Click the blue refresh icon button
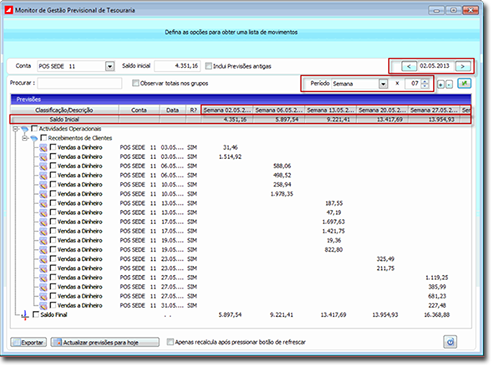This screenshot has width=496, height=369. pyautogui.click(x=450, y=342)
